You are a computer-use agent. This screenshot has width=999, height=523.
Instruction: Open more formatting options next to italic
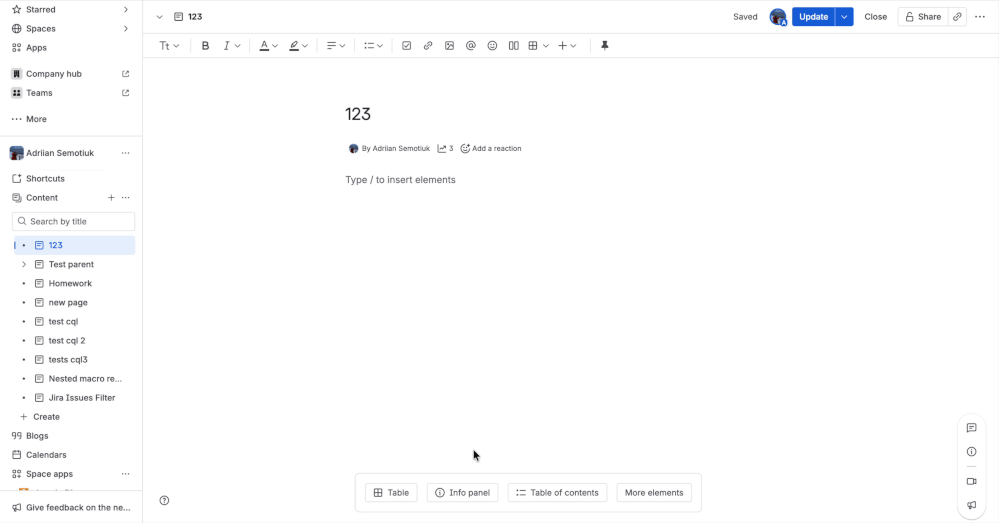[238, 46]
